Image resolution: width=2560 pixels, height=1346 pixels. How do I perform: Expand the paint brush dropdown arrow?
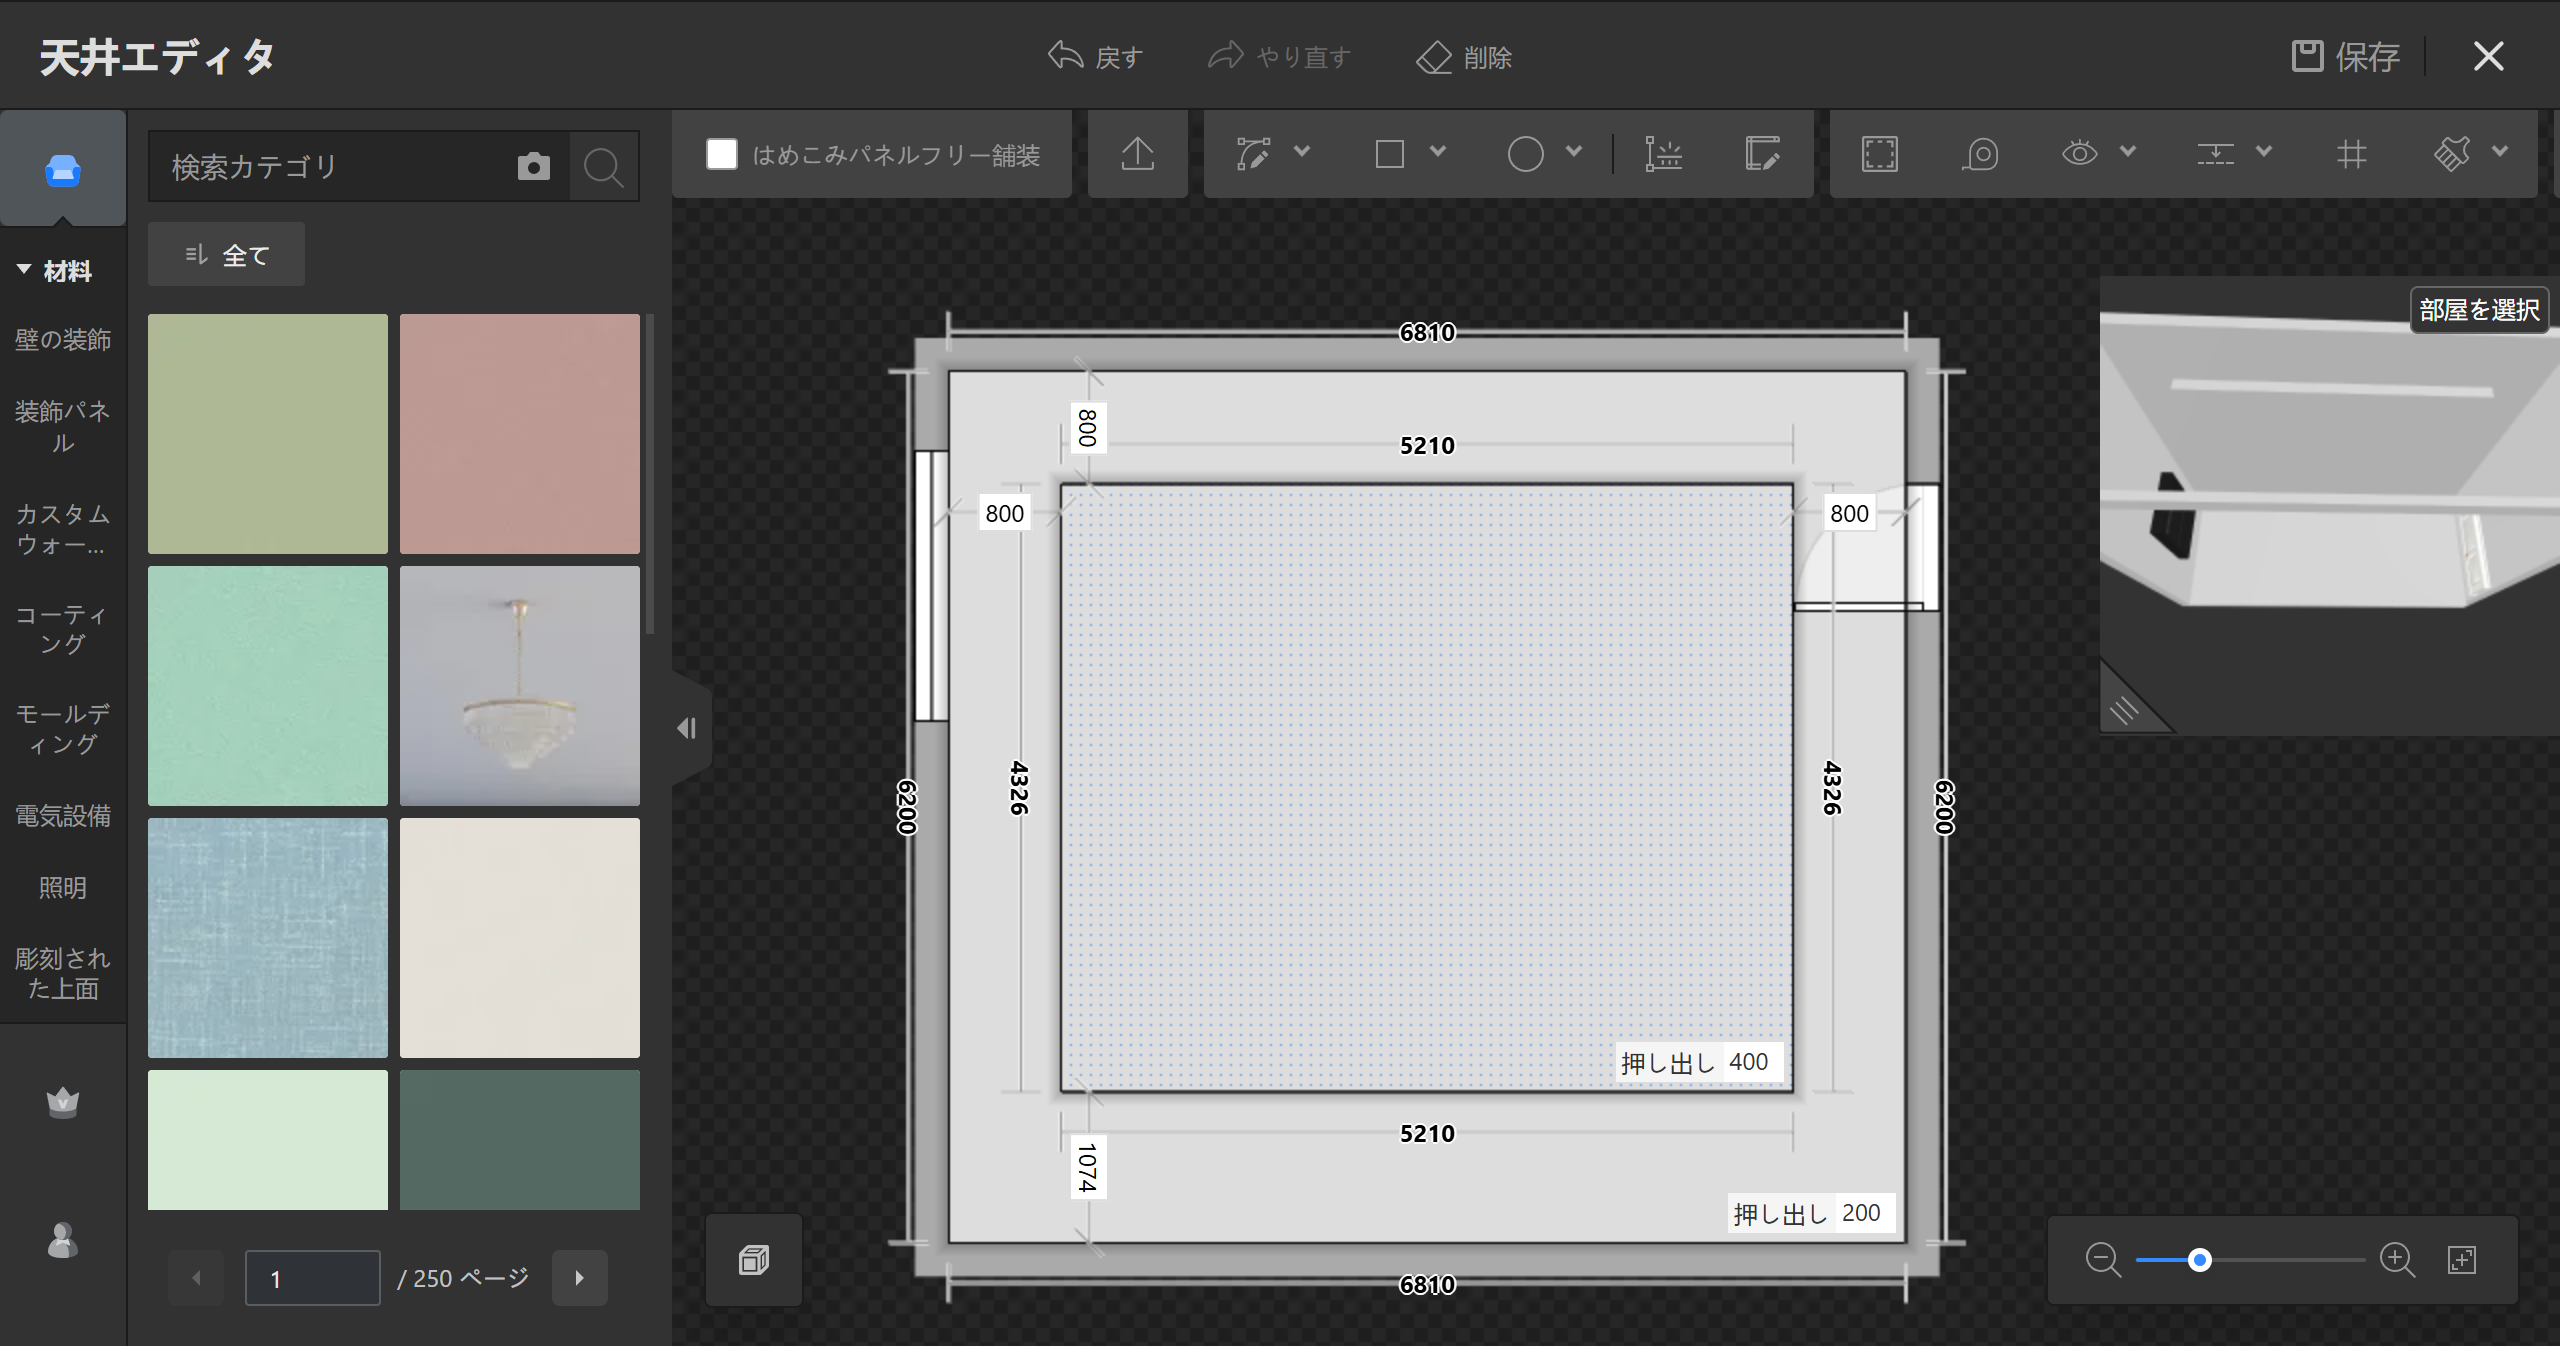(2500, 152)
